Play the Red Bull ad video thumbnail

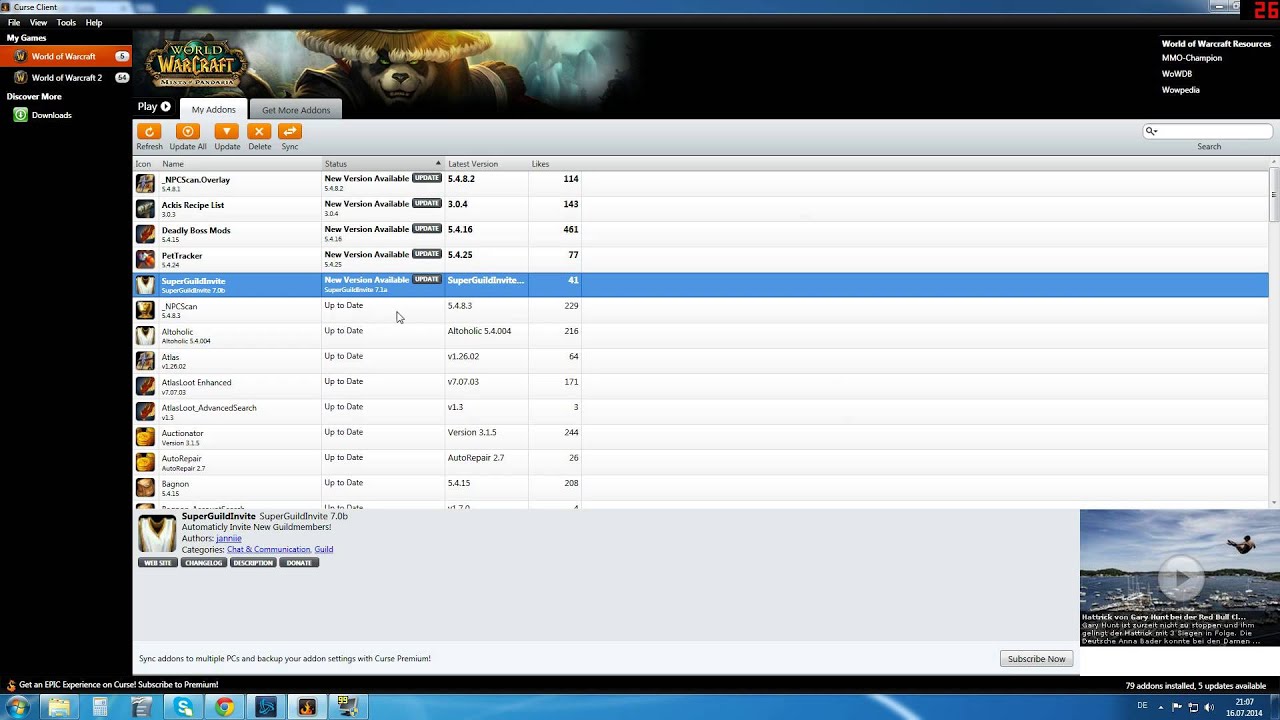pyautogui.click(x=1180, y=578)
